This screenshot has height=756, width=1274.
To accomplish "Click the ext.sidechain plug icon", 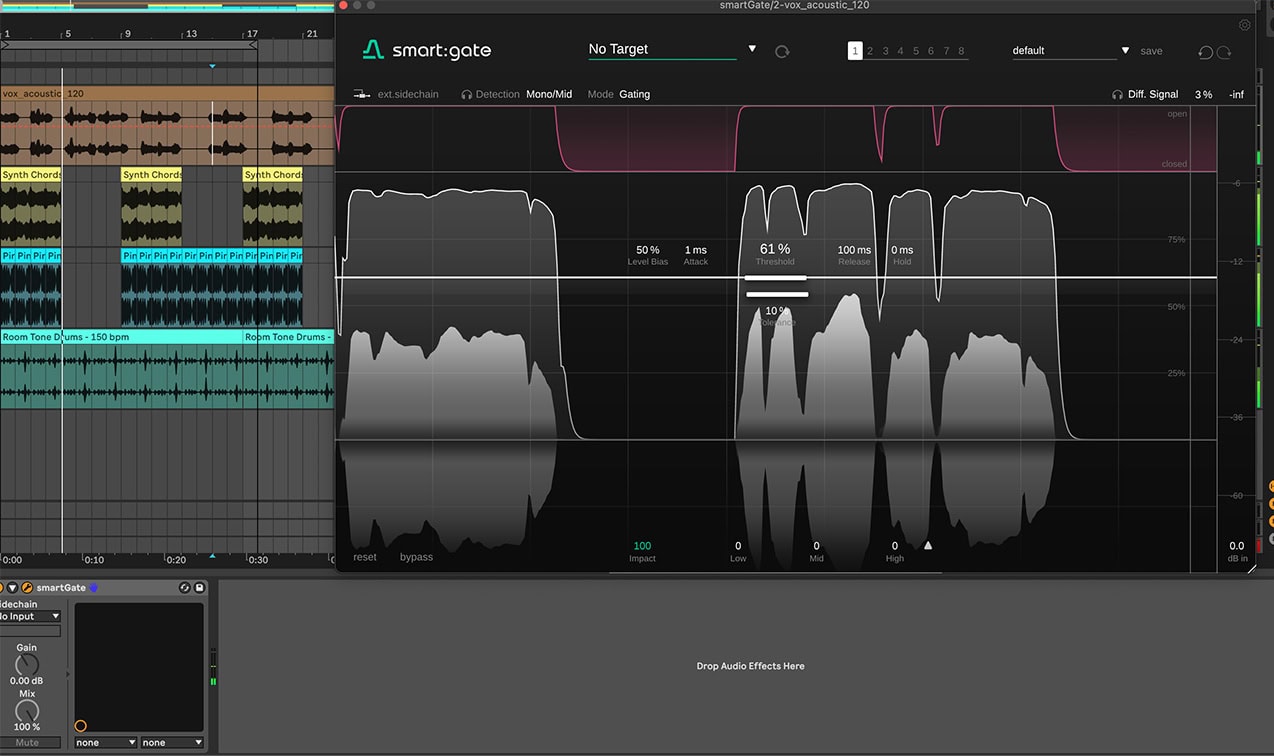I will [x=362, y=94].
